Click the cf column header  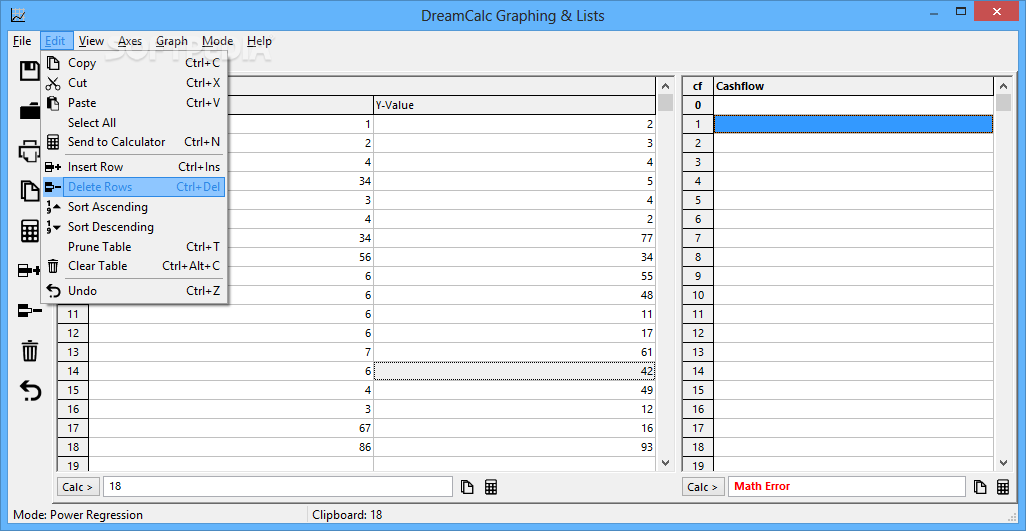point(698,86)
